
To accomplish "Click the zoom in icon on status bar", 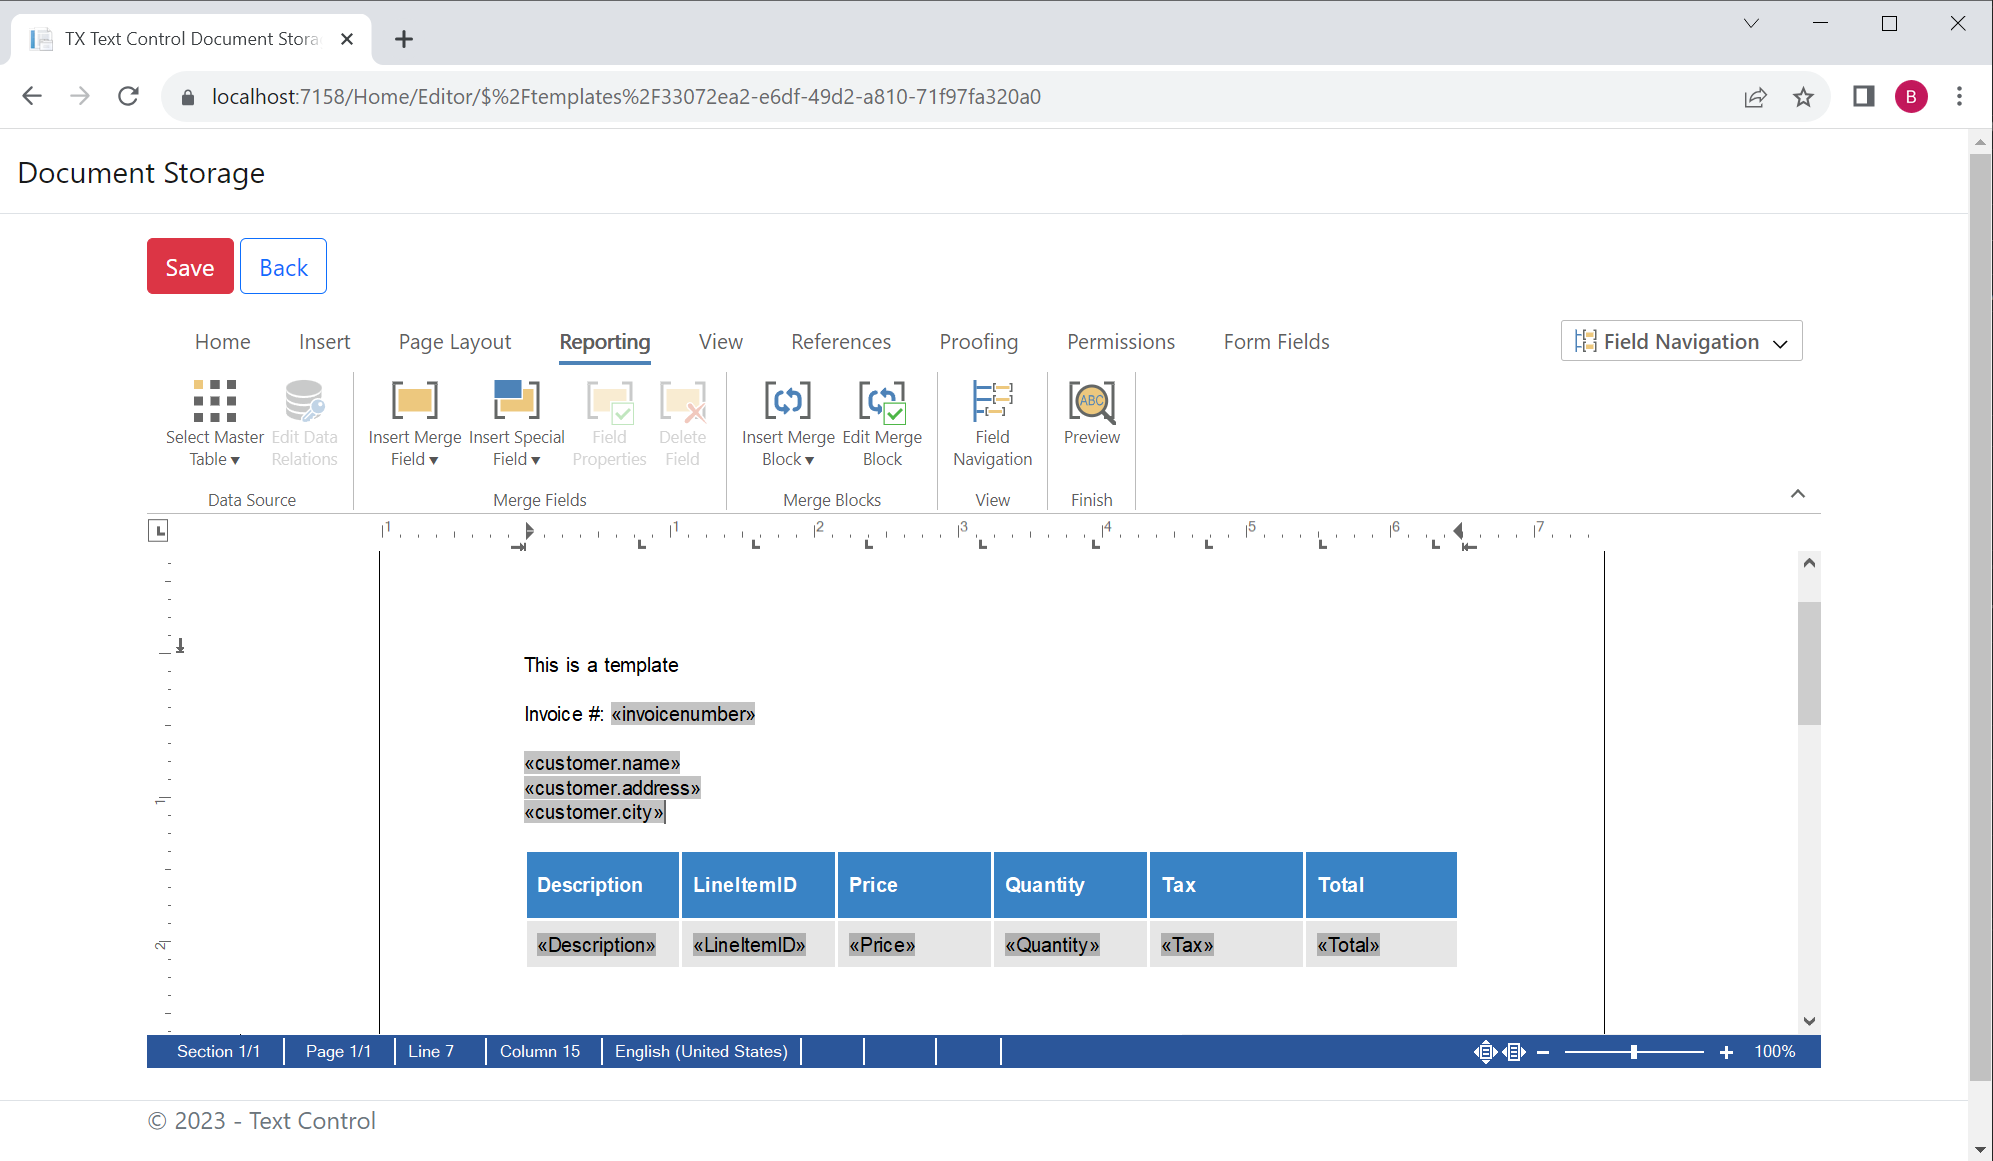I will pyautogui.click(x=1727, y=1051).
